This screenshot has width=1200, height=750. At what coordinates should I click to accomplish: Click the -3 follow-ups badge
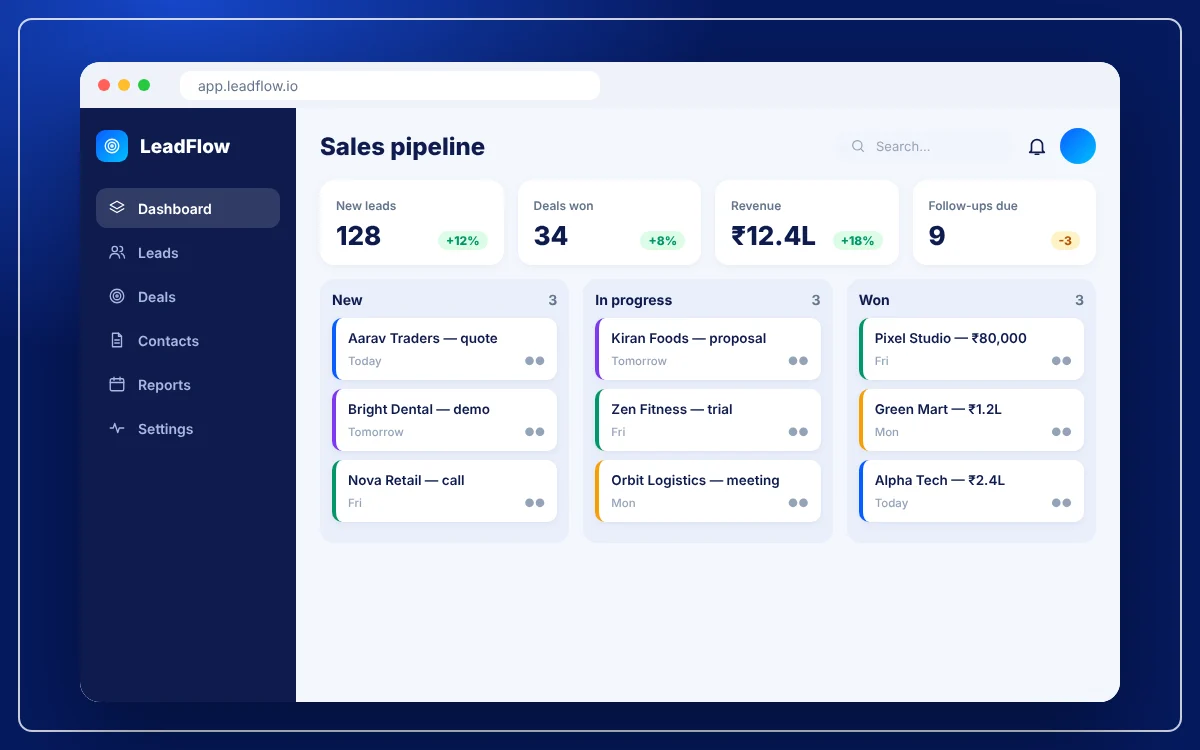(1065, 240)
